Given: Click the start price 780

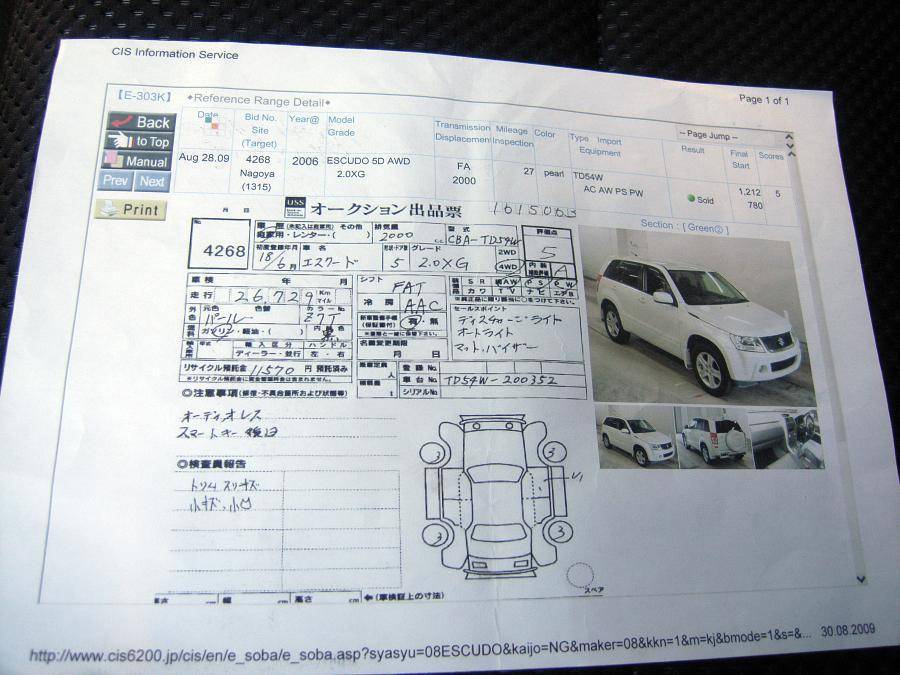Looking at the screenshot, I should click(x=755, y=205).
